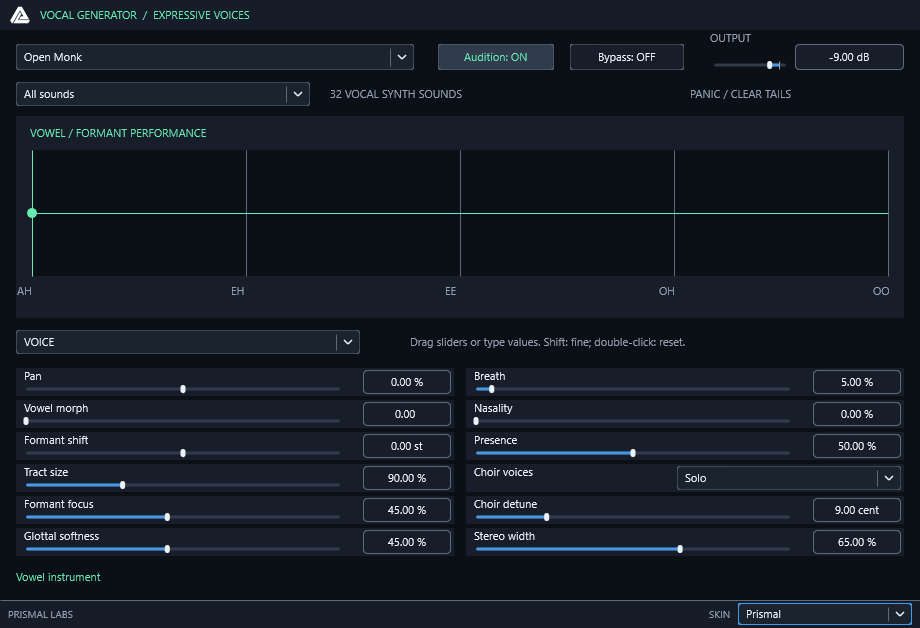This screenshot has height=628, width=920.
Task: Click the Skin dropdown chevron arrow
Action: (x=899, y=614)
